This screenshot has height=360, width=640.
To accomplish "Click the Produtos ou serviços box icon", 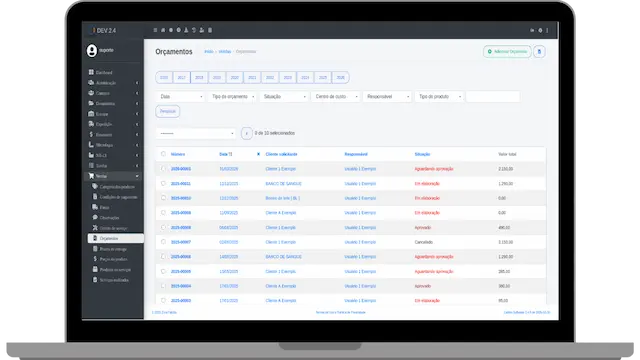I will (95, 269).
